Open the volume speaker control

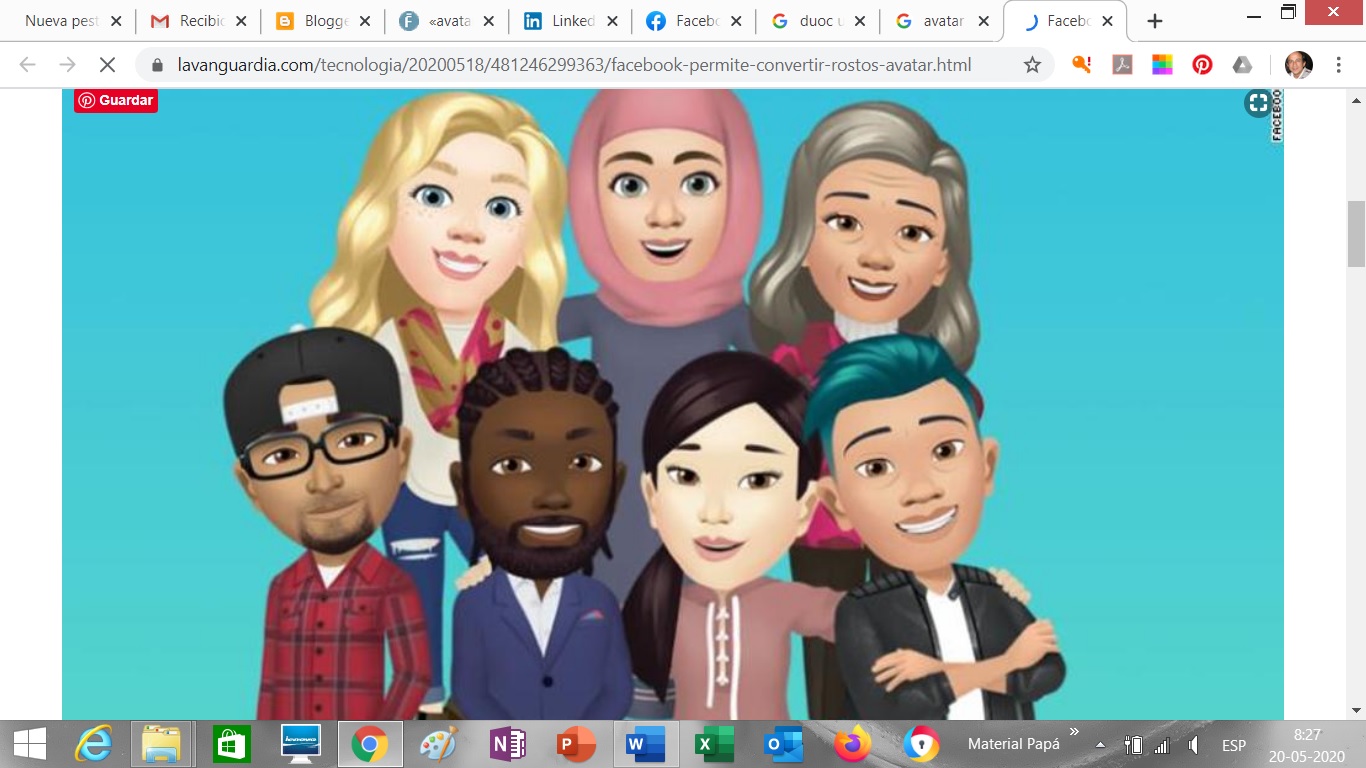pos(1193,745)
